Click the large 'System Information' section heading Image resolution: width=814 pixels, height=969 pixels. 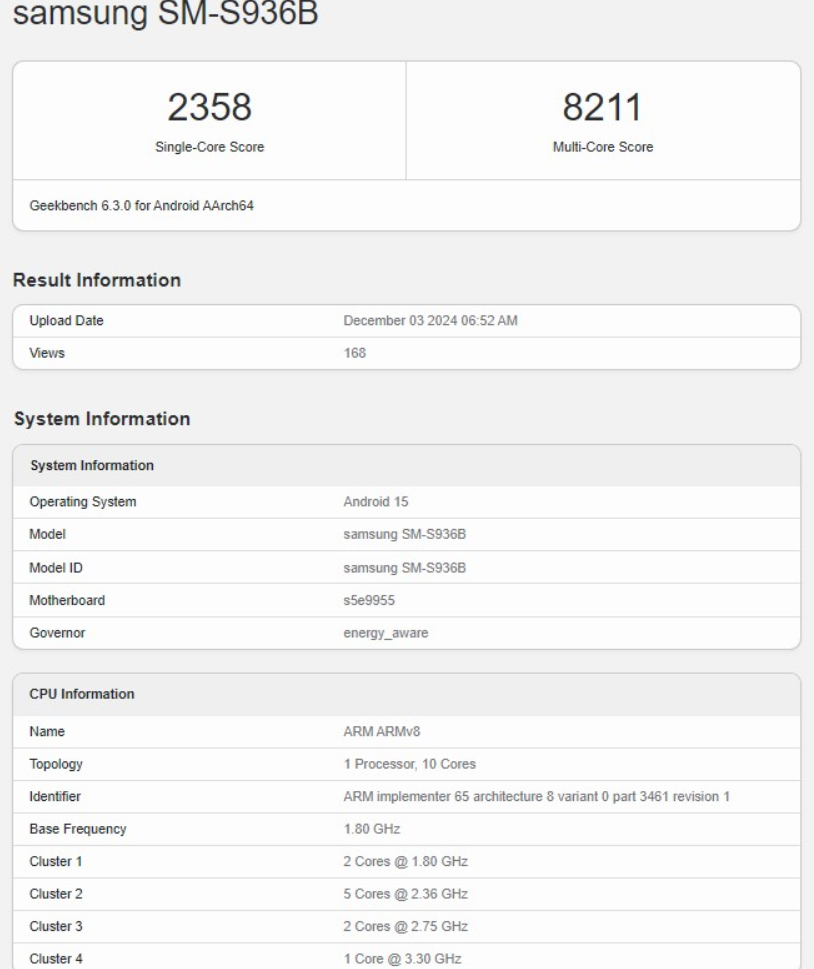click(x=102, y=419)
